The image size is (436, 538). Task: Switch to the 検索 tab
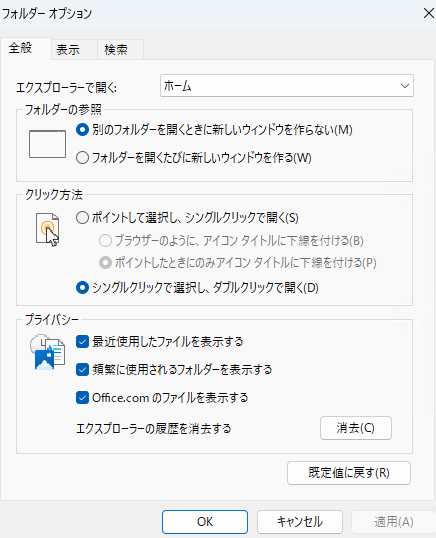point(116,50)
